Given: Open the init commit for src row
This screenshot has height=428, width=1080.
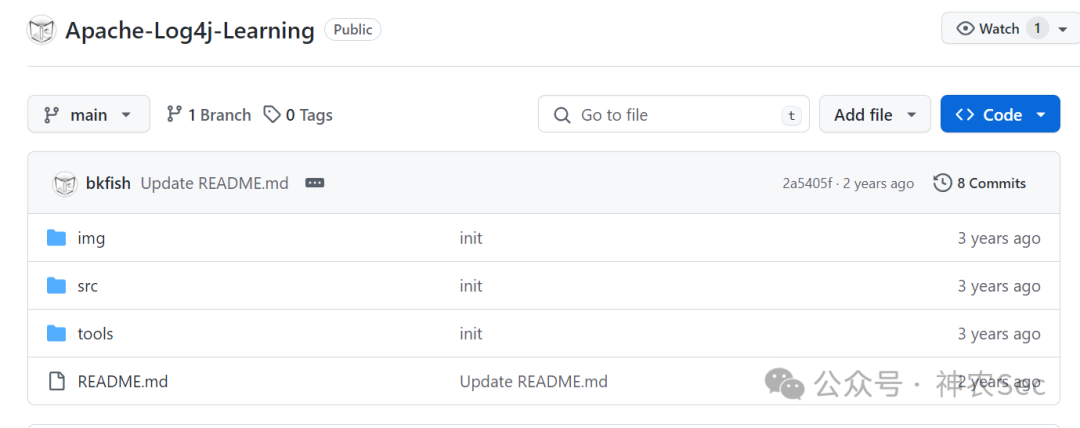Looking at the screenshot, I should [x=471, y=286].
